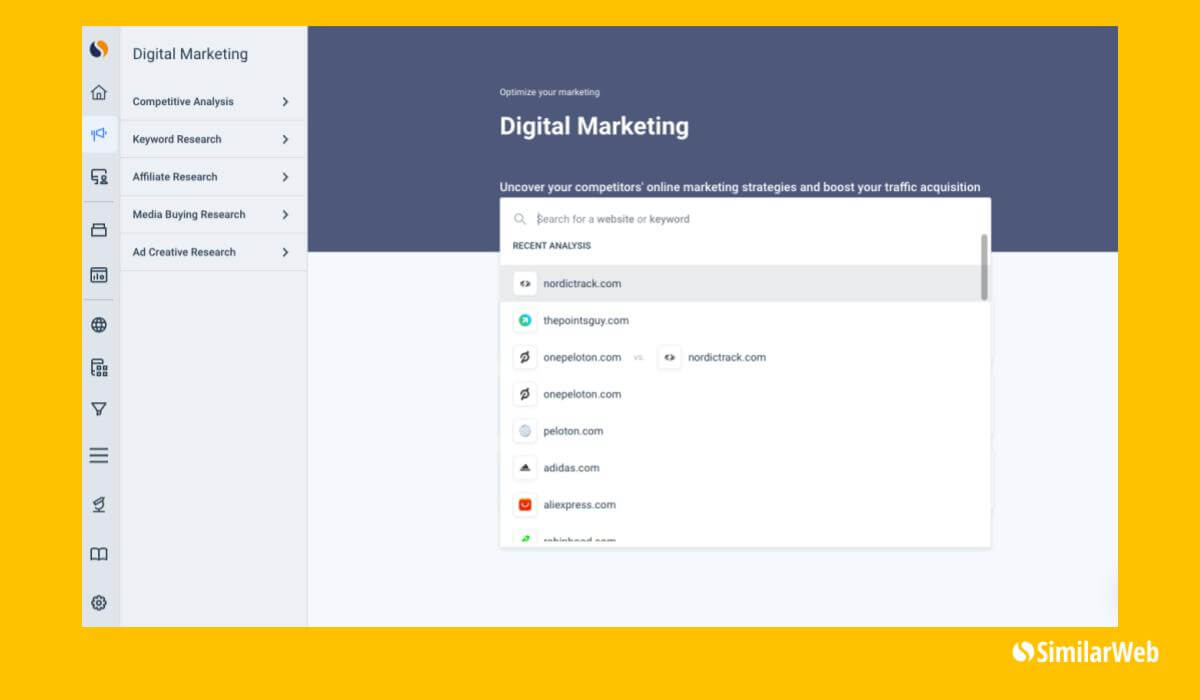The height and width of the screenshot is (700, 1200).
Task: Click nordictrack.com favicon in the comparison row
Action: [x=669, y=357]
